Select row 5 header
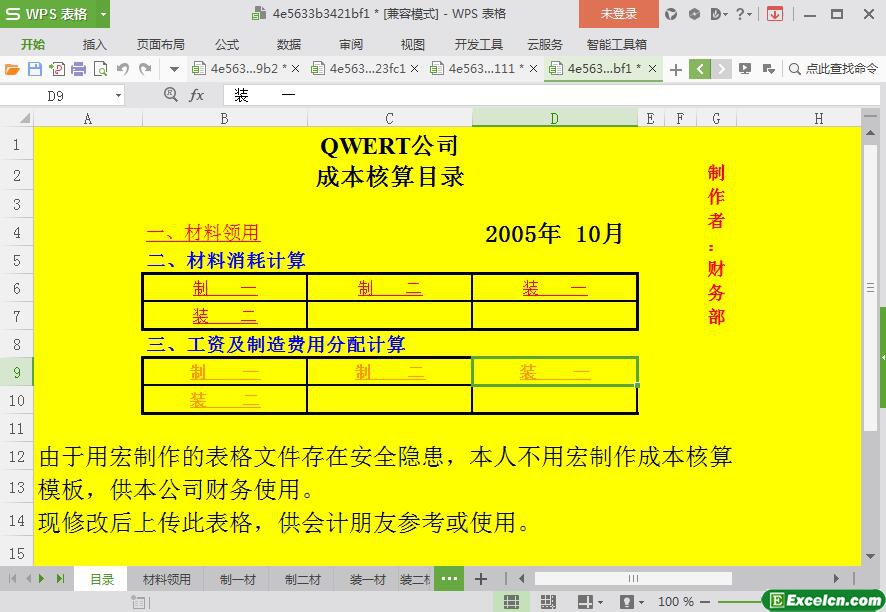 coord(16,261)
